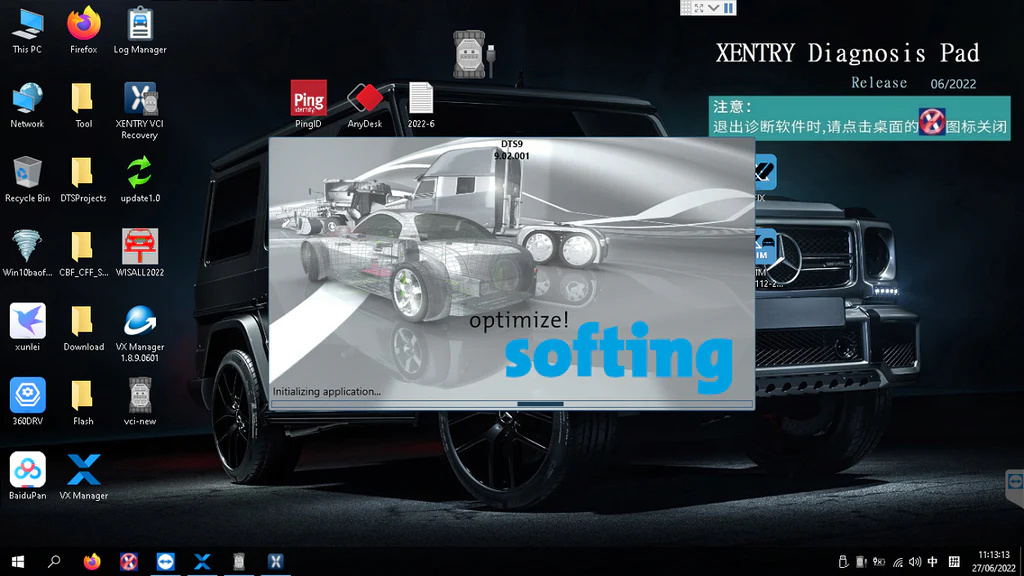Image resolution: width=1024 pixels, height=576 pixels.
Task: Open the 2022-6 text file
Action: pyautogui.click(x=421, y=104)
